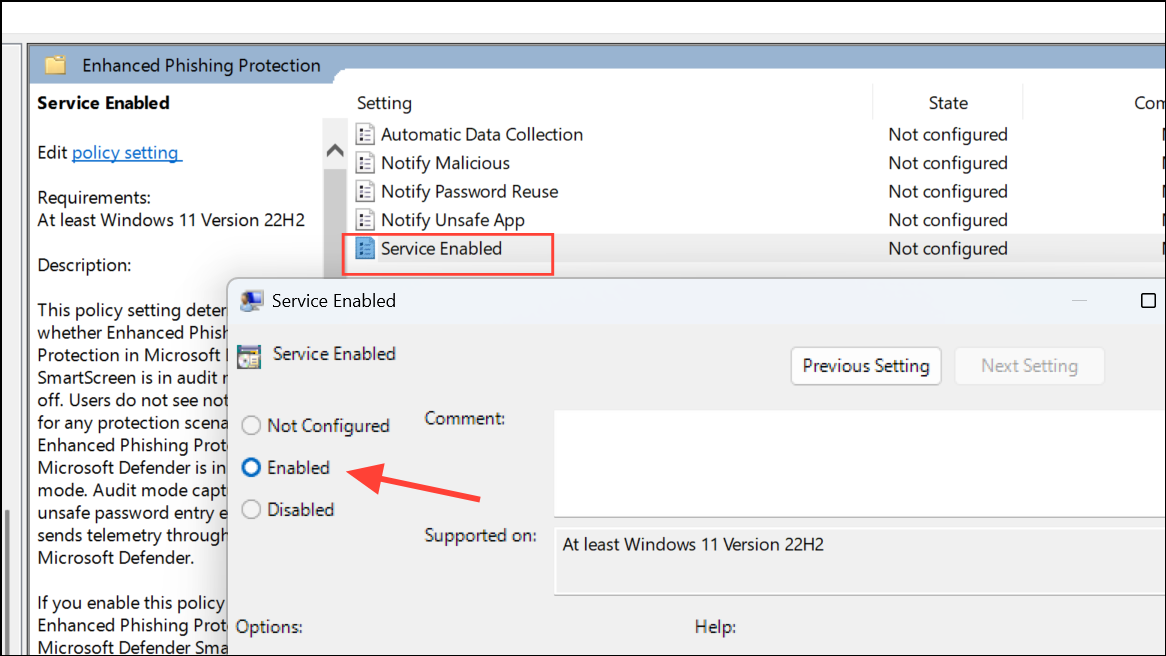Screen dimensions: 1166x656
Task: Open the policy setting link
Action: tap(126, 152)
